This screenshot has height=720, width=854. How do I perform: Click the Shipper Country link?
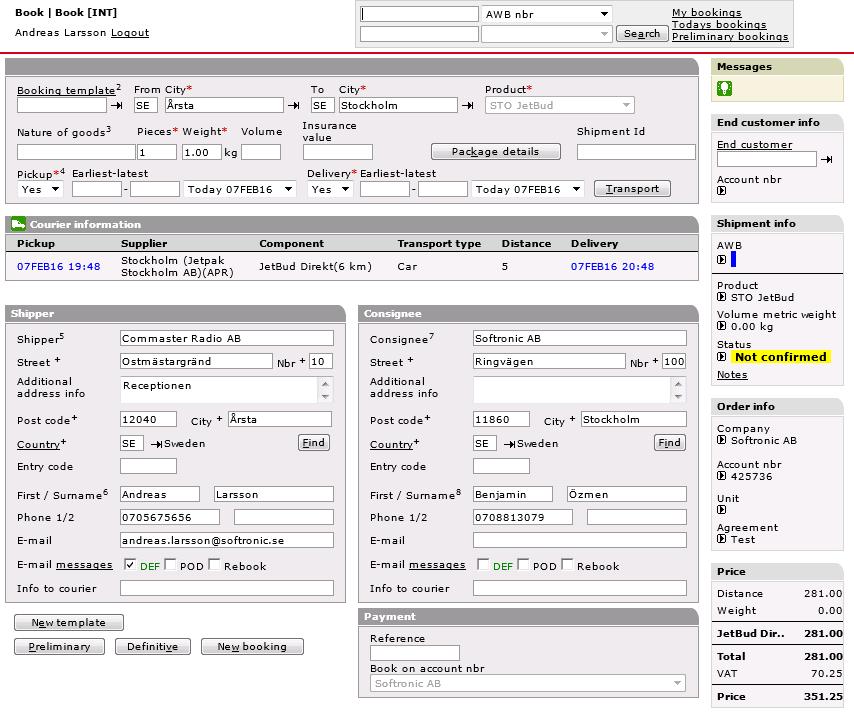pos(38,444)
